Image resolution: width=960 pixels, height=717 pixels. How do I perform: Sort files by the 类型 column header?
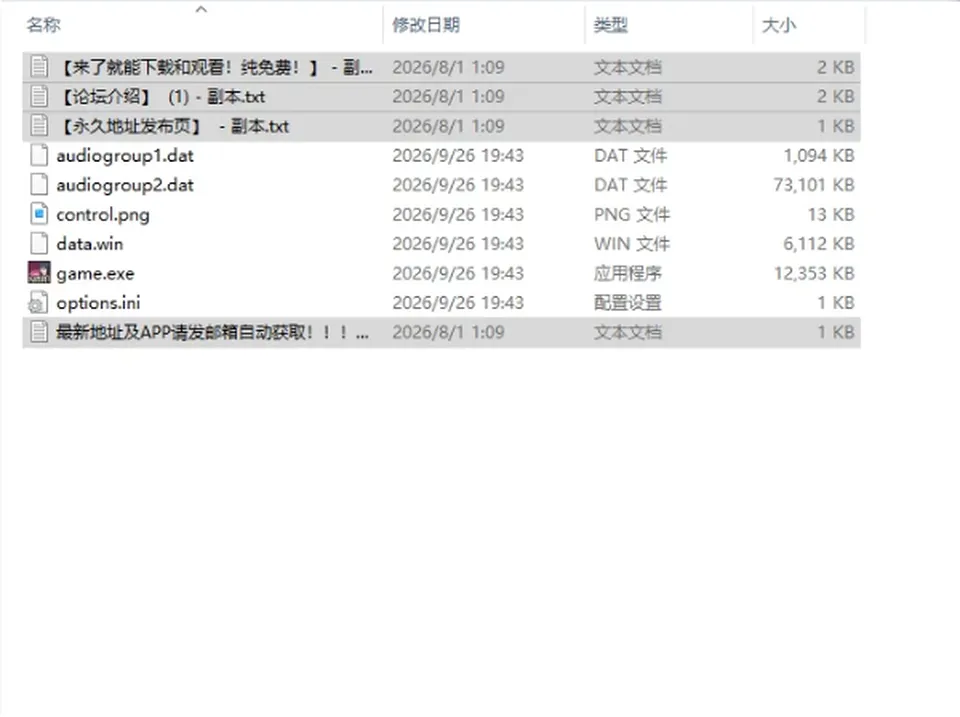click(610, 25)
